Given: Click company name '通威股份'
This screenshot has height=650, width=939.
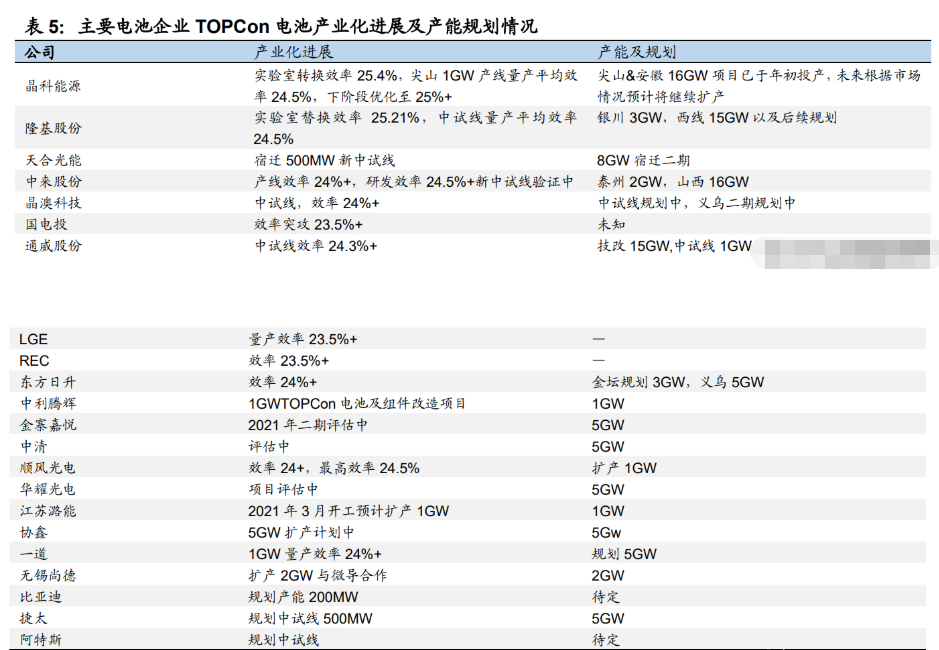Looking at the screenshot, I should (x=53, y=246).
